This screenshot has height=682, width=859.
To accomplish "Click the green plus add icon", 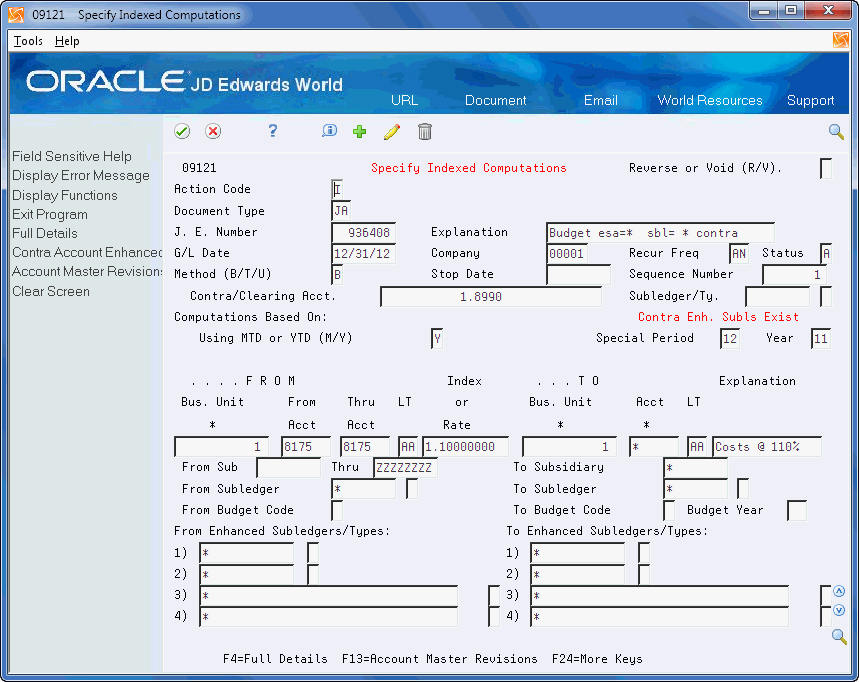I will (x=359, y=131).
